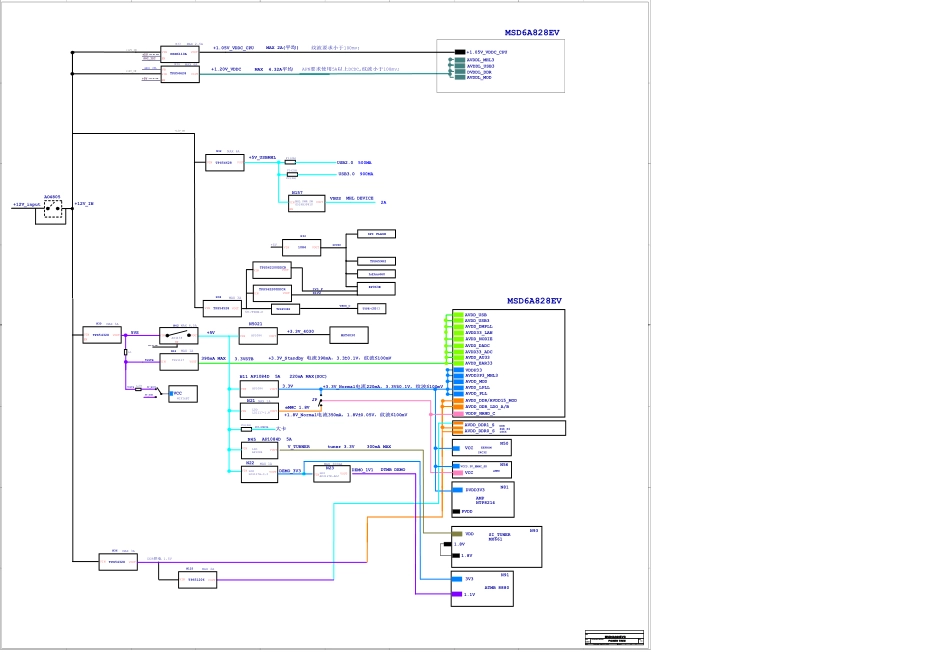The height and width of the screenshot is (672, 950).
Task: Select the black +1.05V_VDDC_CPU pin marker
Action: [x=460, y=52]
